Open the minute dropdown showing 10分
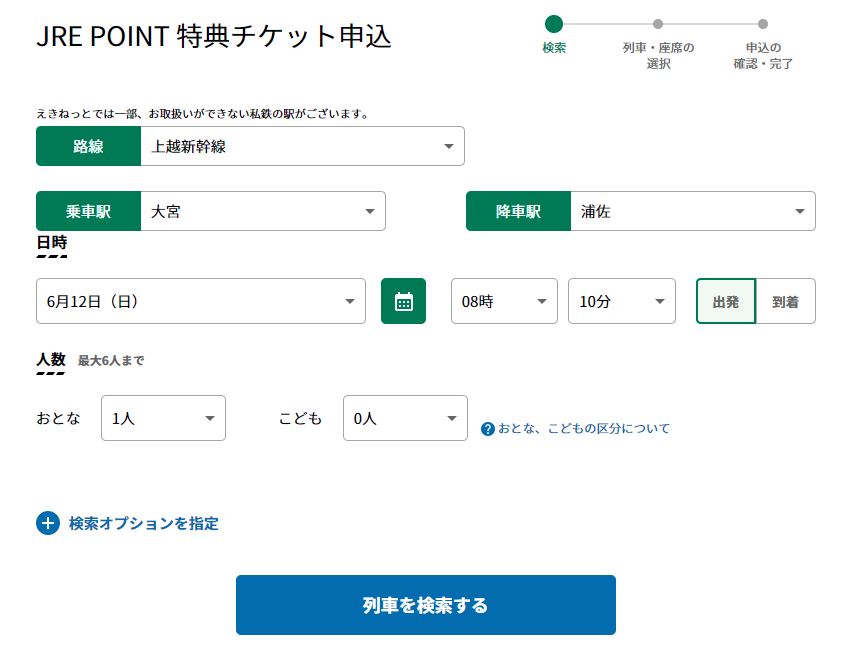The image size is (845, 663). pyautogui.click(x=622, y=301)
